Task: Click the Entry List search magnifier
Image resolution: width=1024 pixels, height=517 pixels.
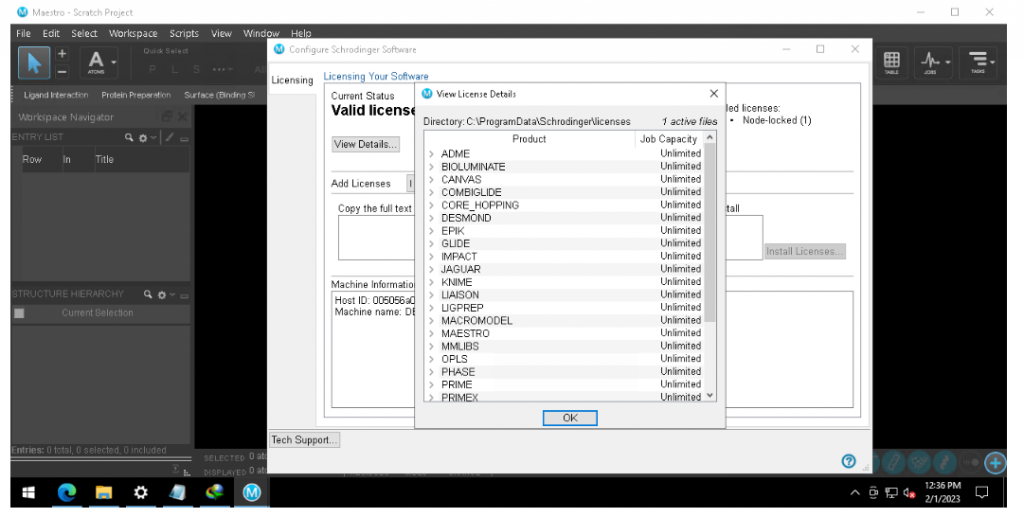Action: coord(129,137)
